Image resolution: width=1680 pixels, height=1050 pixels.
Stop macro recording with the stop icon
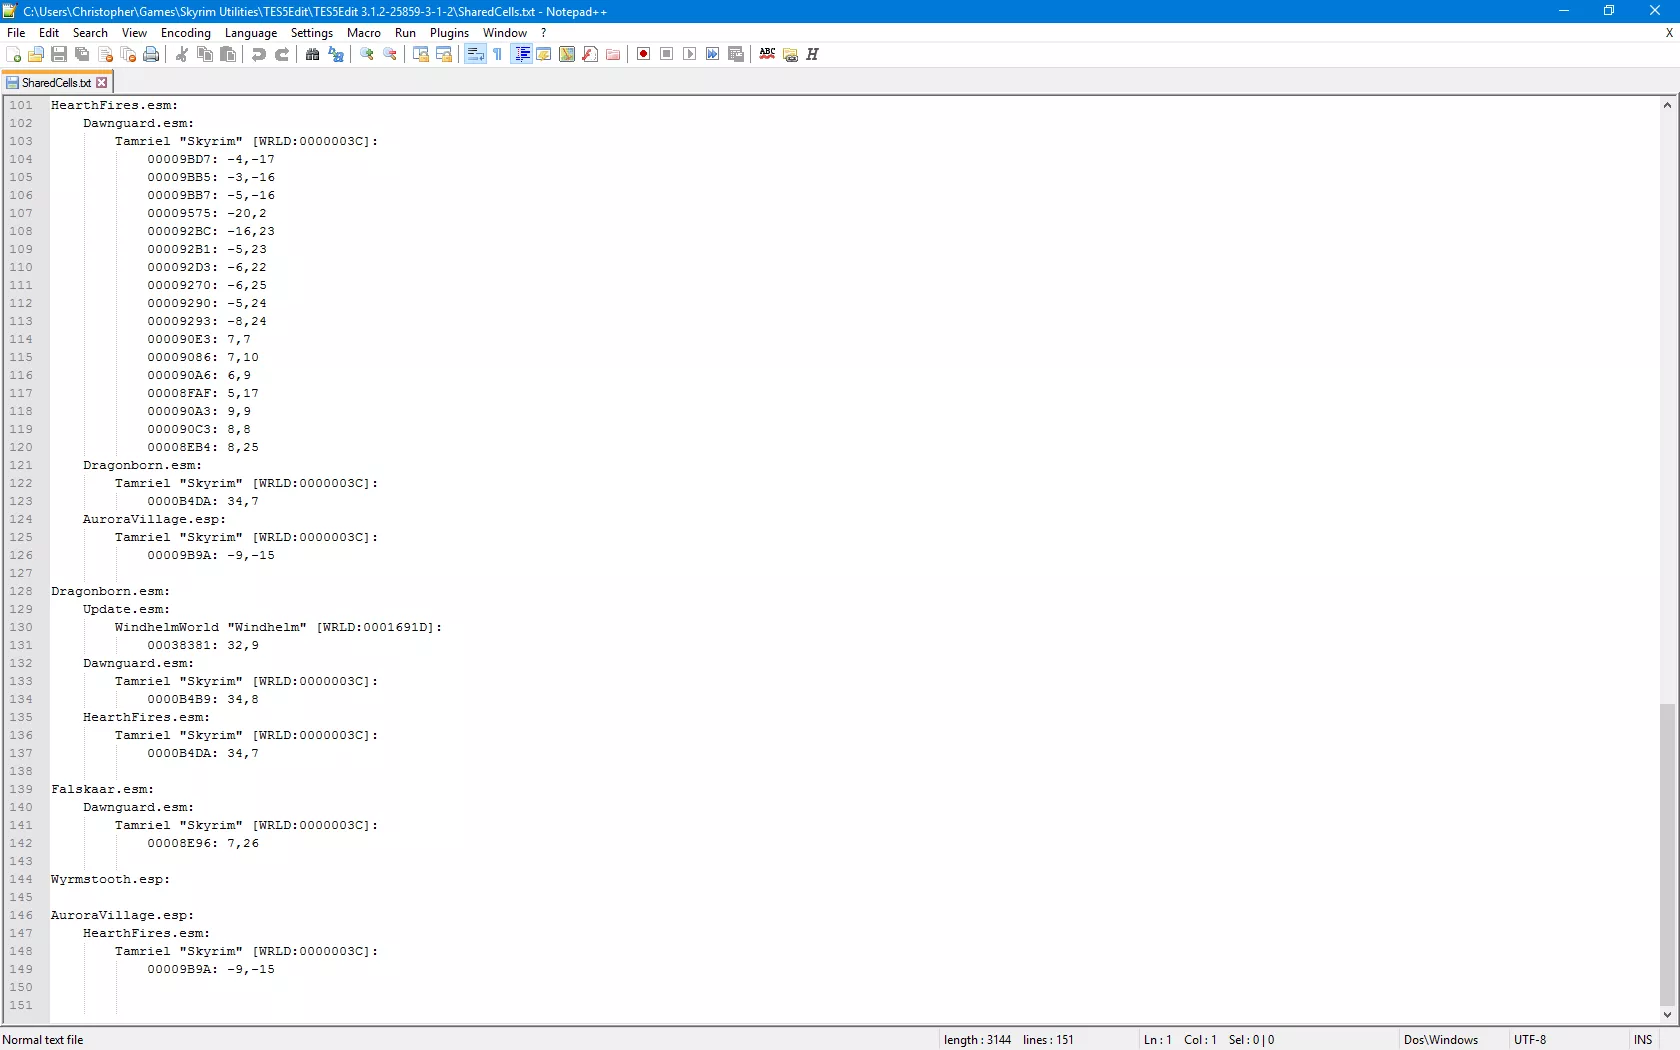(x=667, y=54)
